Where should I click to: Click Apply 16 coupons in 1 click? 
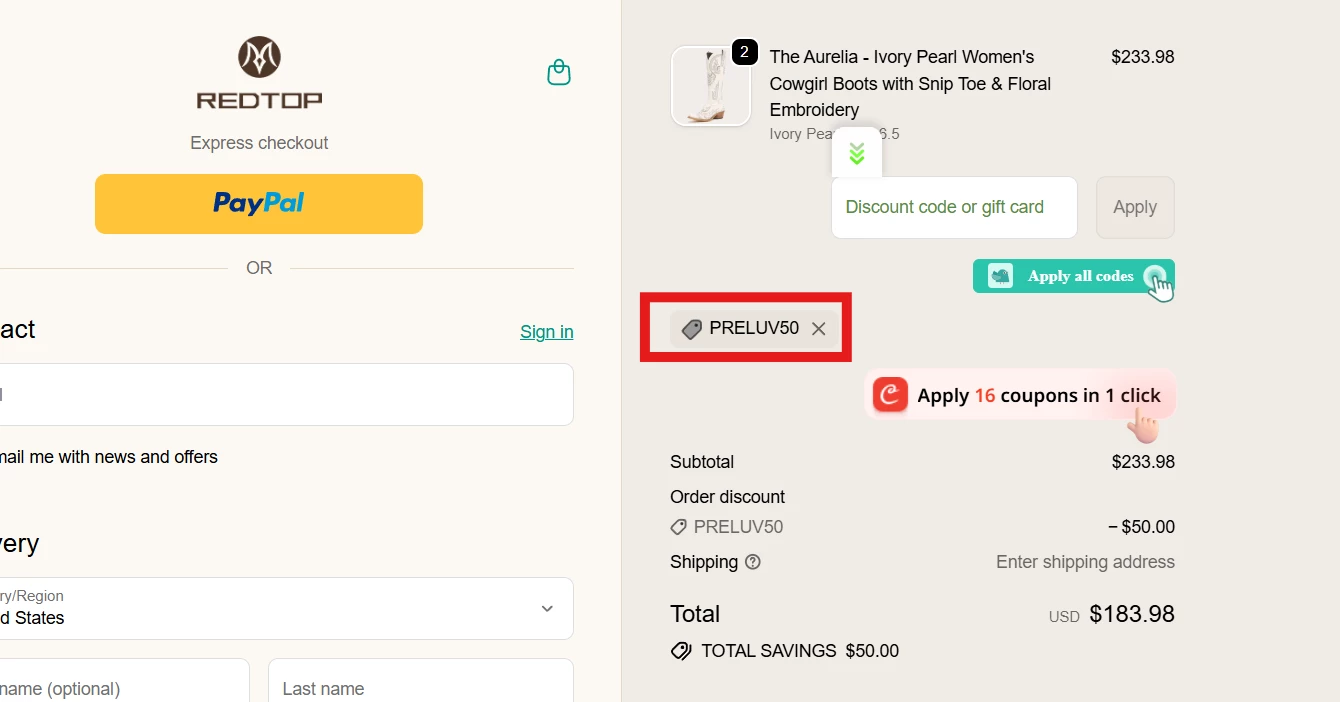pyautogui.click(x=1020, y=395)
